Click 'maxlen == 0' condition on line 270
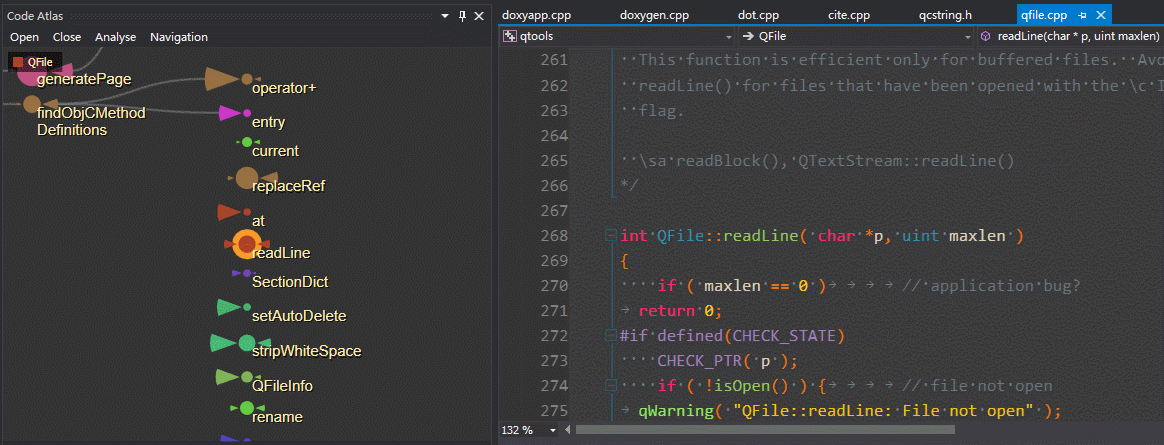This screenshot has height=445, width=1164. tap(755, 286)
